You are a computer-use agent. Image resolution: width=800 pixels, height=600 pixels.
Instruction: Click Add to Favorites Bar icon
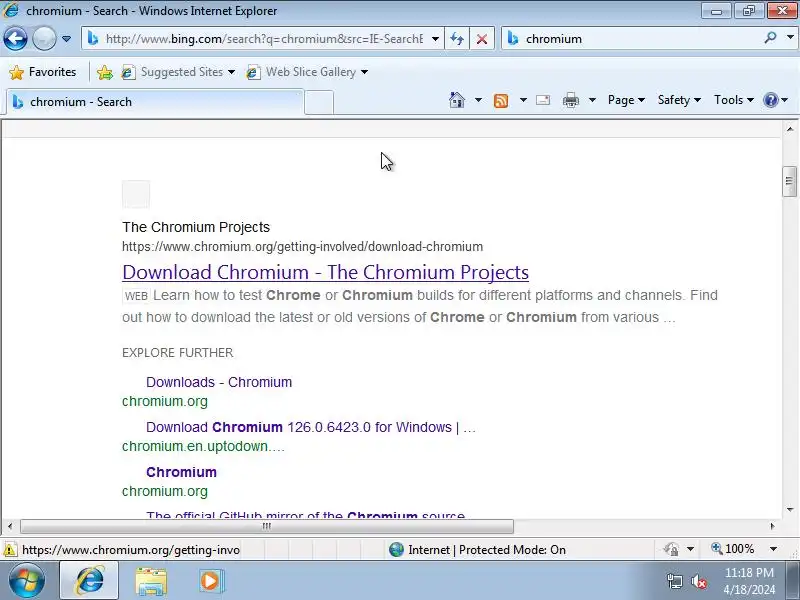(x=105, y=72)
